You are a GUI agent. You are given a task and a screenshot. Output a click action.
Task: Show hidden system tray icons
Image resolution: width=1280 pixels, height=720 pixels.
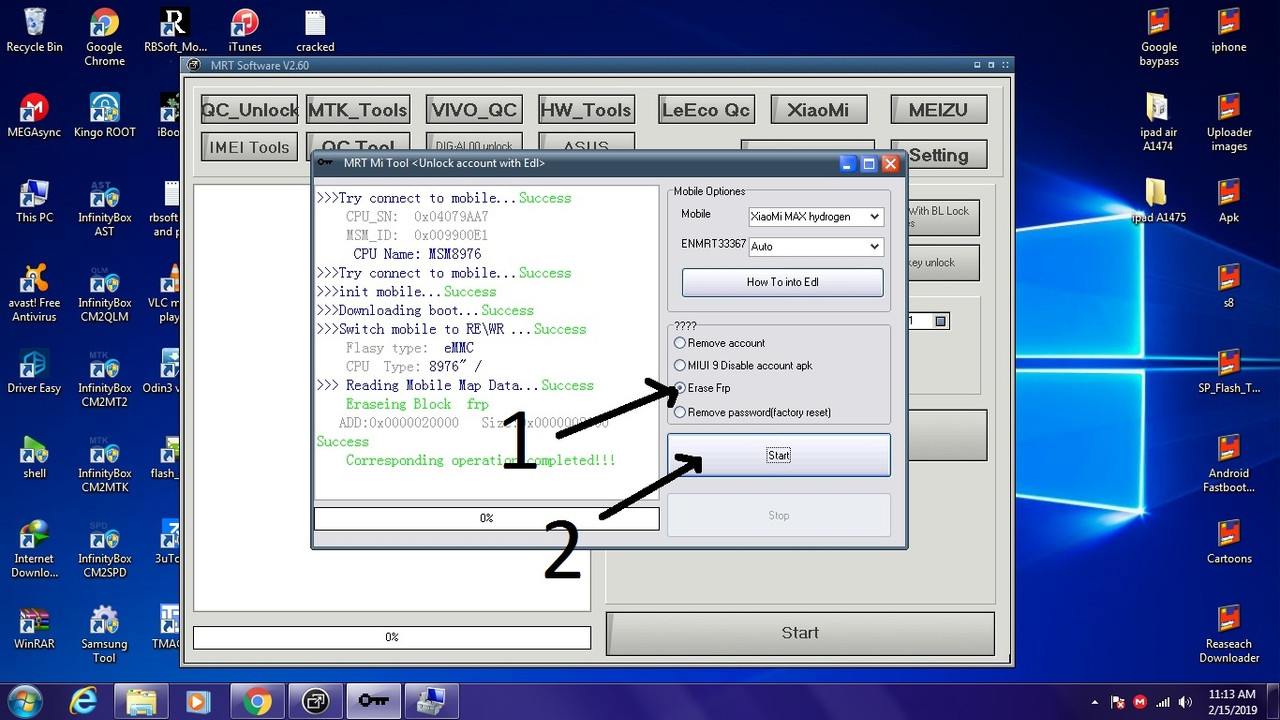point(1095,702)
